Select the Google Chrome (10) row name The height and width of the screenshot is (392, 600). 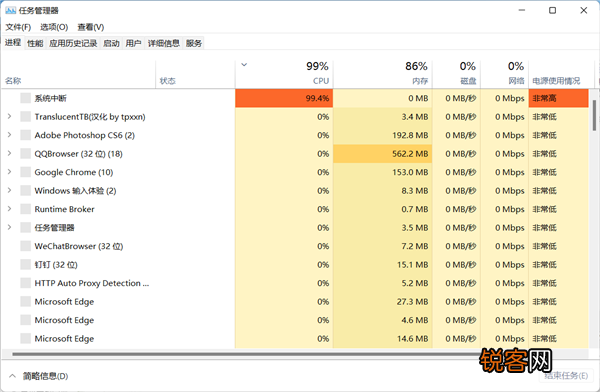click(x=73, y=172)
